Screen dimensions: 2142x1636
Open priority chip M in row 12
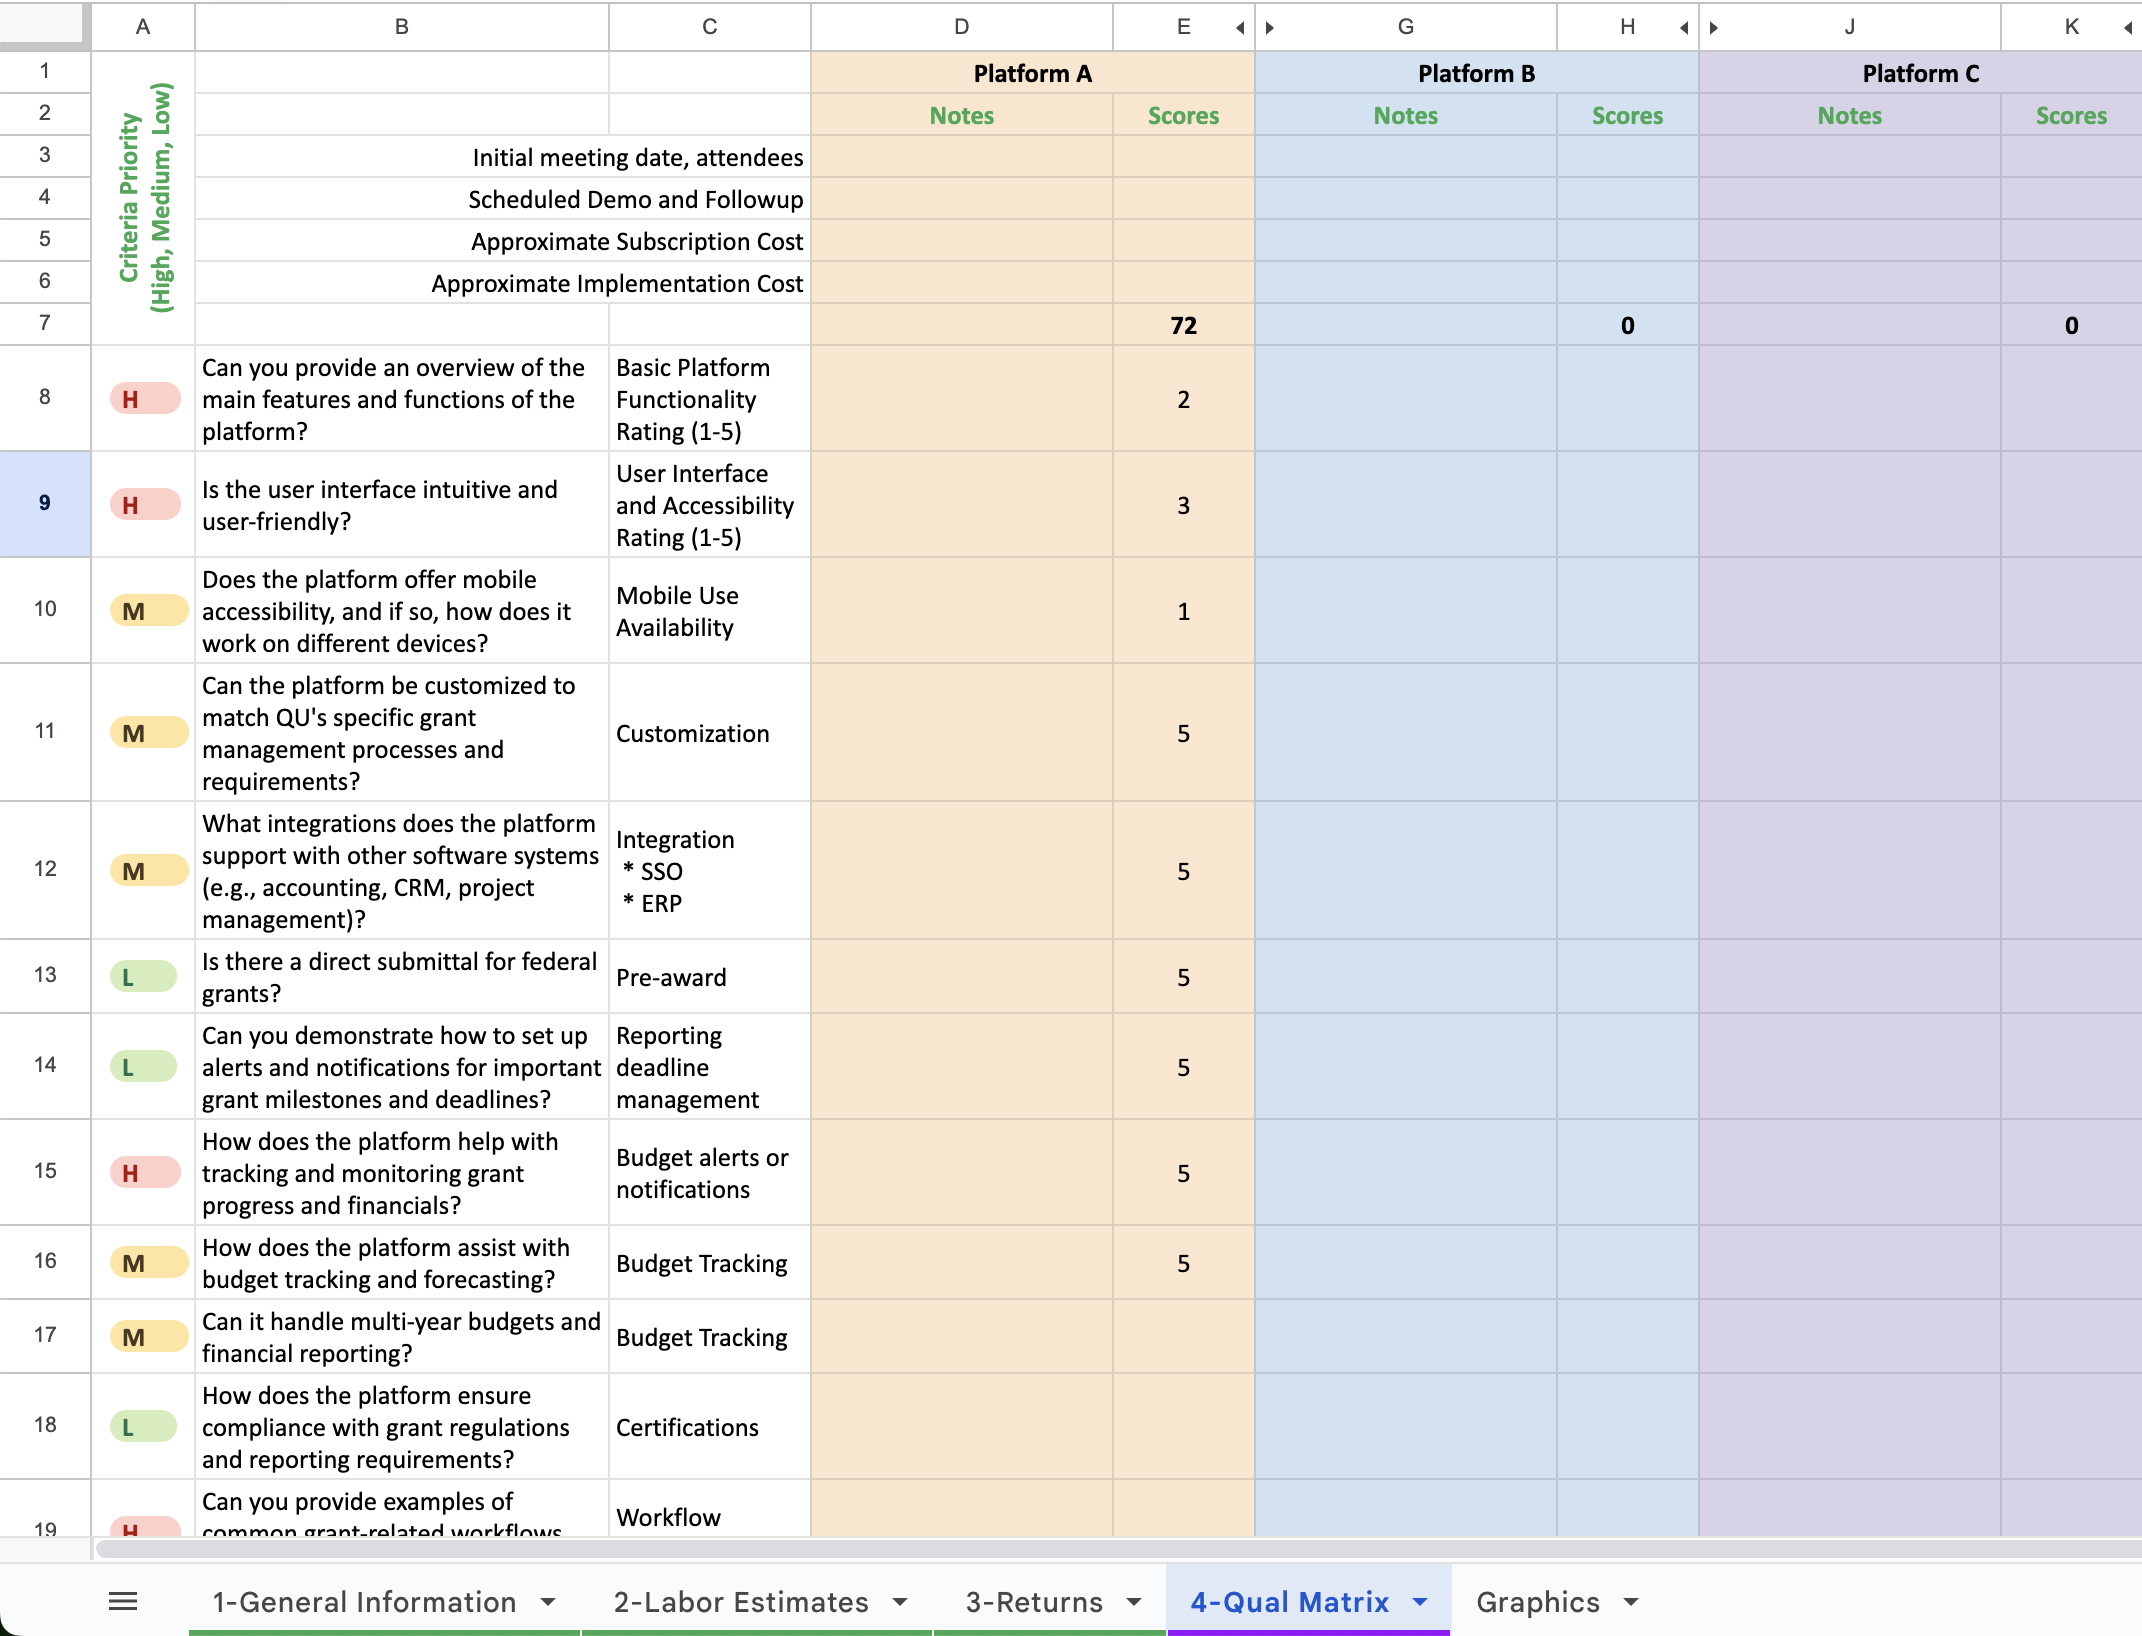point(149,871)
